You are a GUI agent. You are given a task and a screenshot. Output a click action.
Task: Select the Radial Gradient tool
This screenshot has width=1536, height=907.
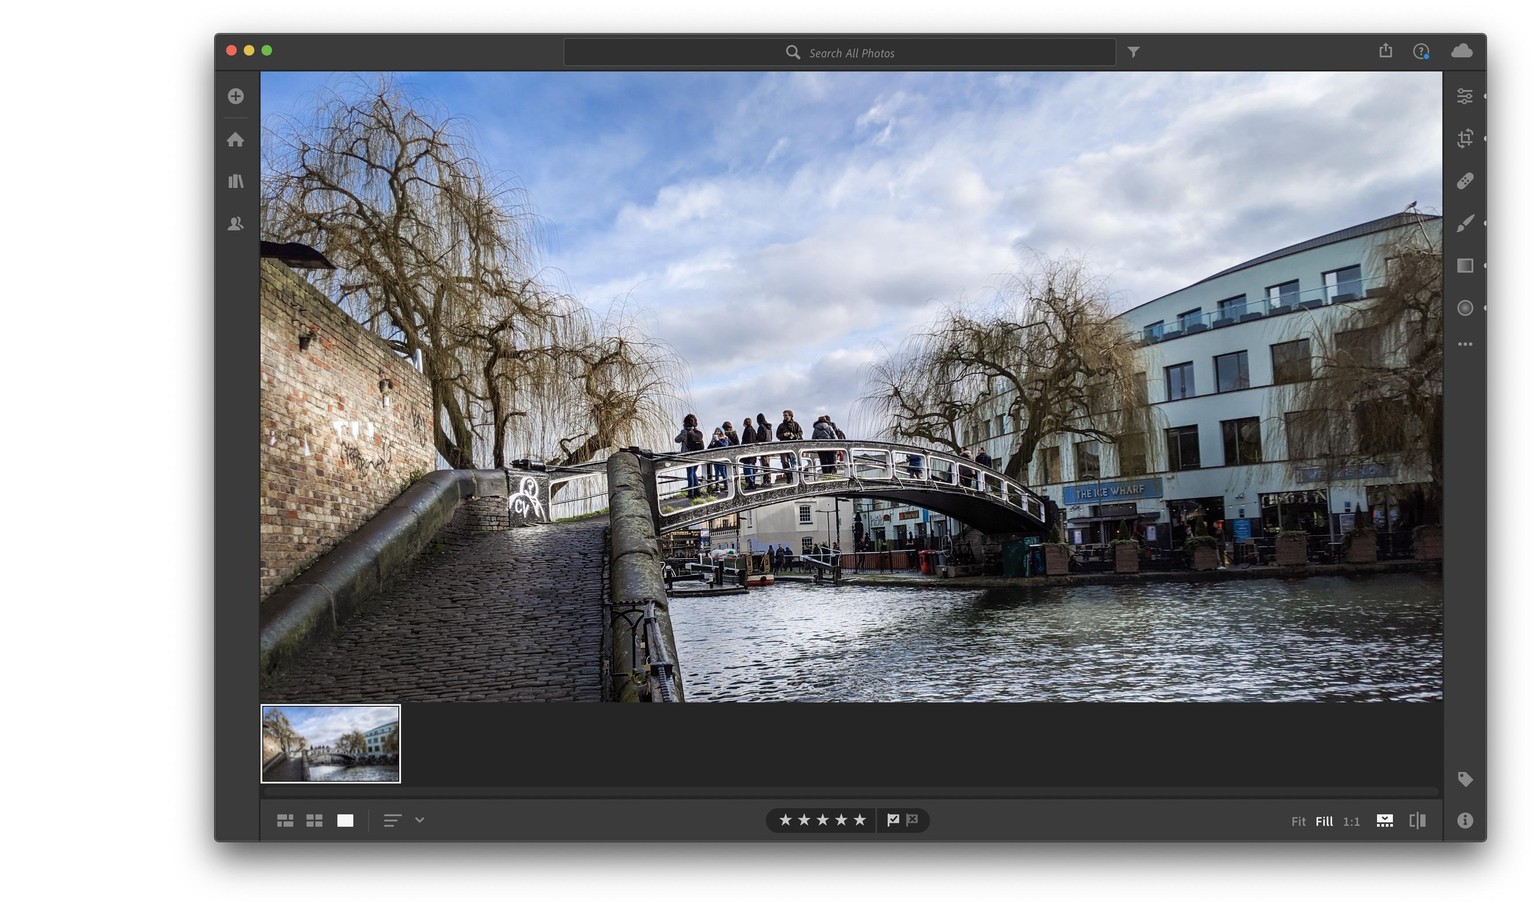coord(1465,308)
